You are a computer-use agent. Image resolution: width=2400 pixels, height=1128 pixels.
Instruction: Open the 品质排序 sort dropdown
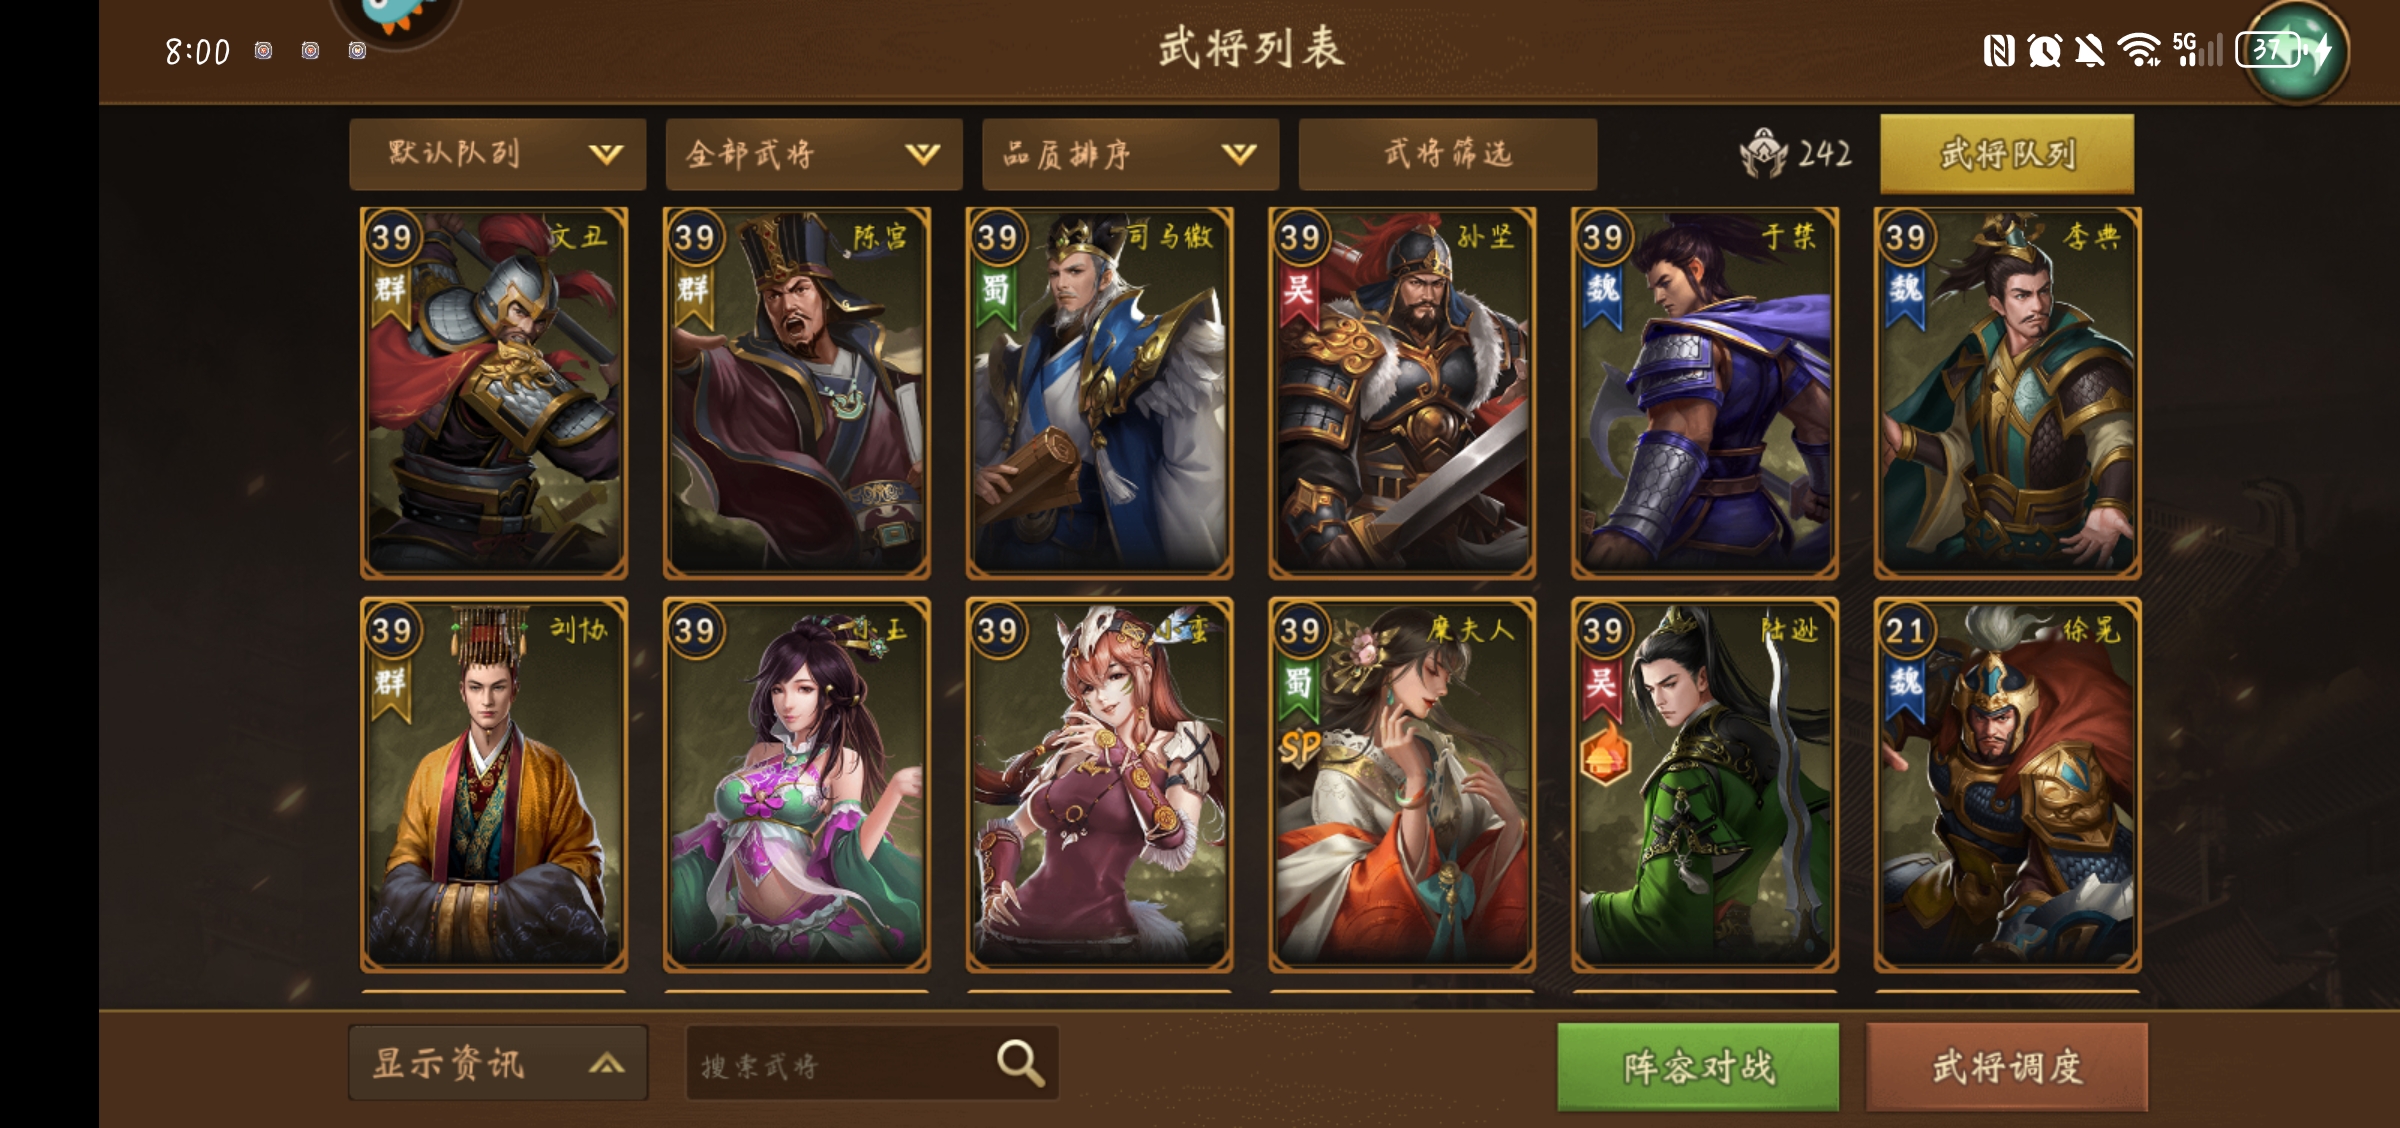coord(1131,154)
